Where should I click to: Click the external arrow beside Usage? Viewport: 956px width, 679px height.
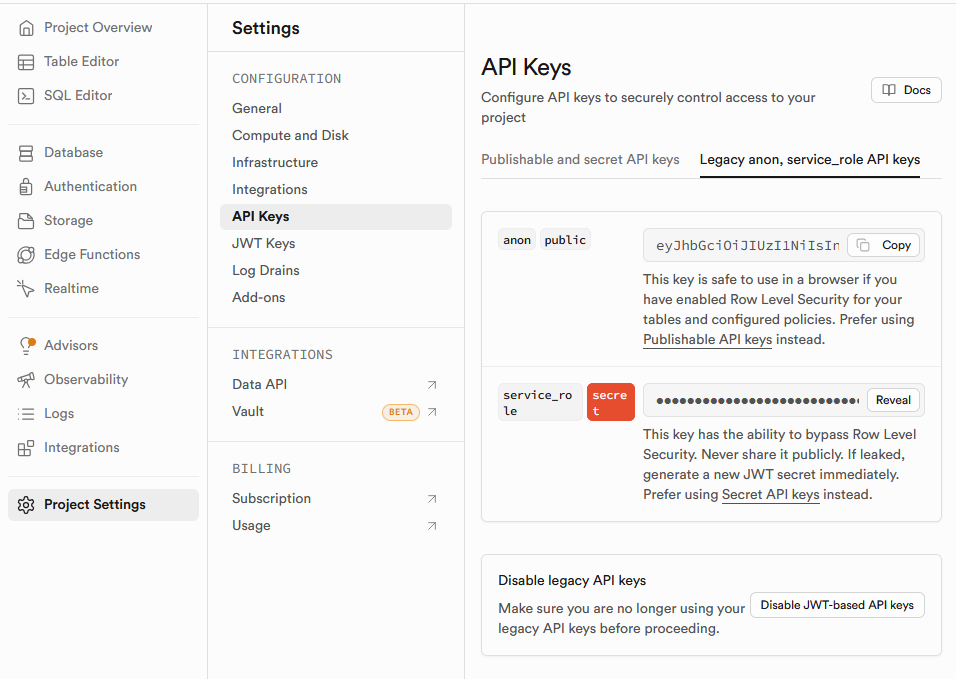[432, 526]
